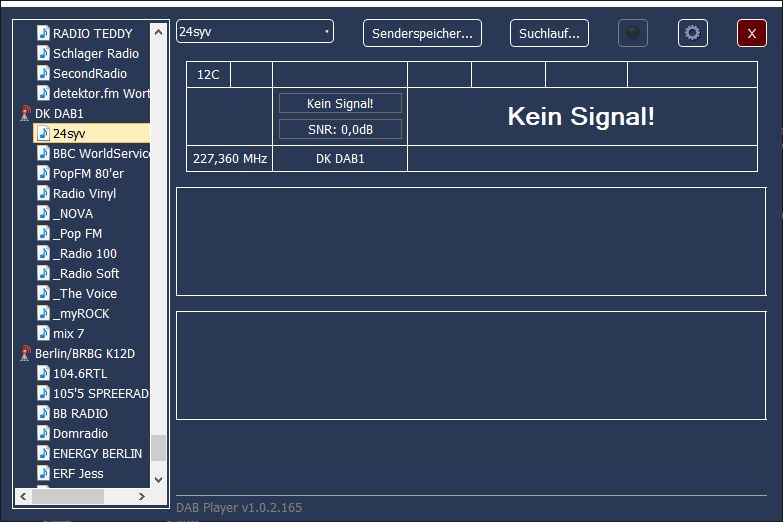Open the 24syv station dropdown
783x522 pixels.
(x=255, y=32)
